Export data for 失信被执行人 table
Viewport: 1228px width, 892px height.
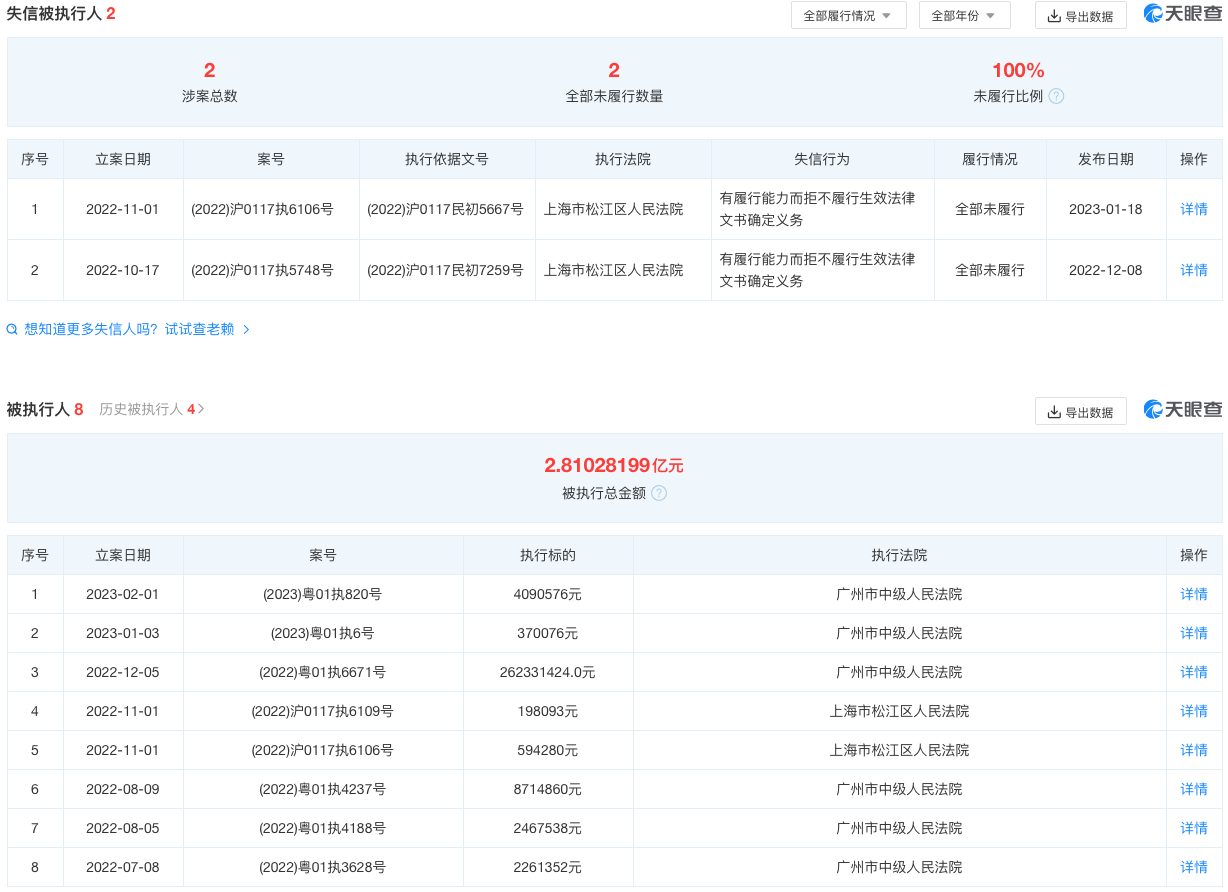point(1080,15)
